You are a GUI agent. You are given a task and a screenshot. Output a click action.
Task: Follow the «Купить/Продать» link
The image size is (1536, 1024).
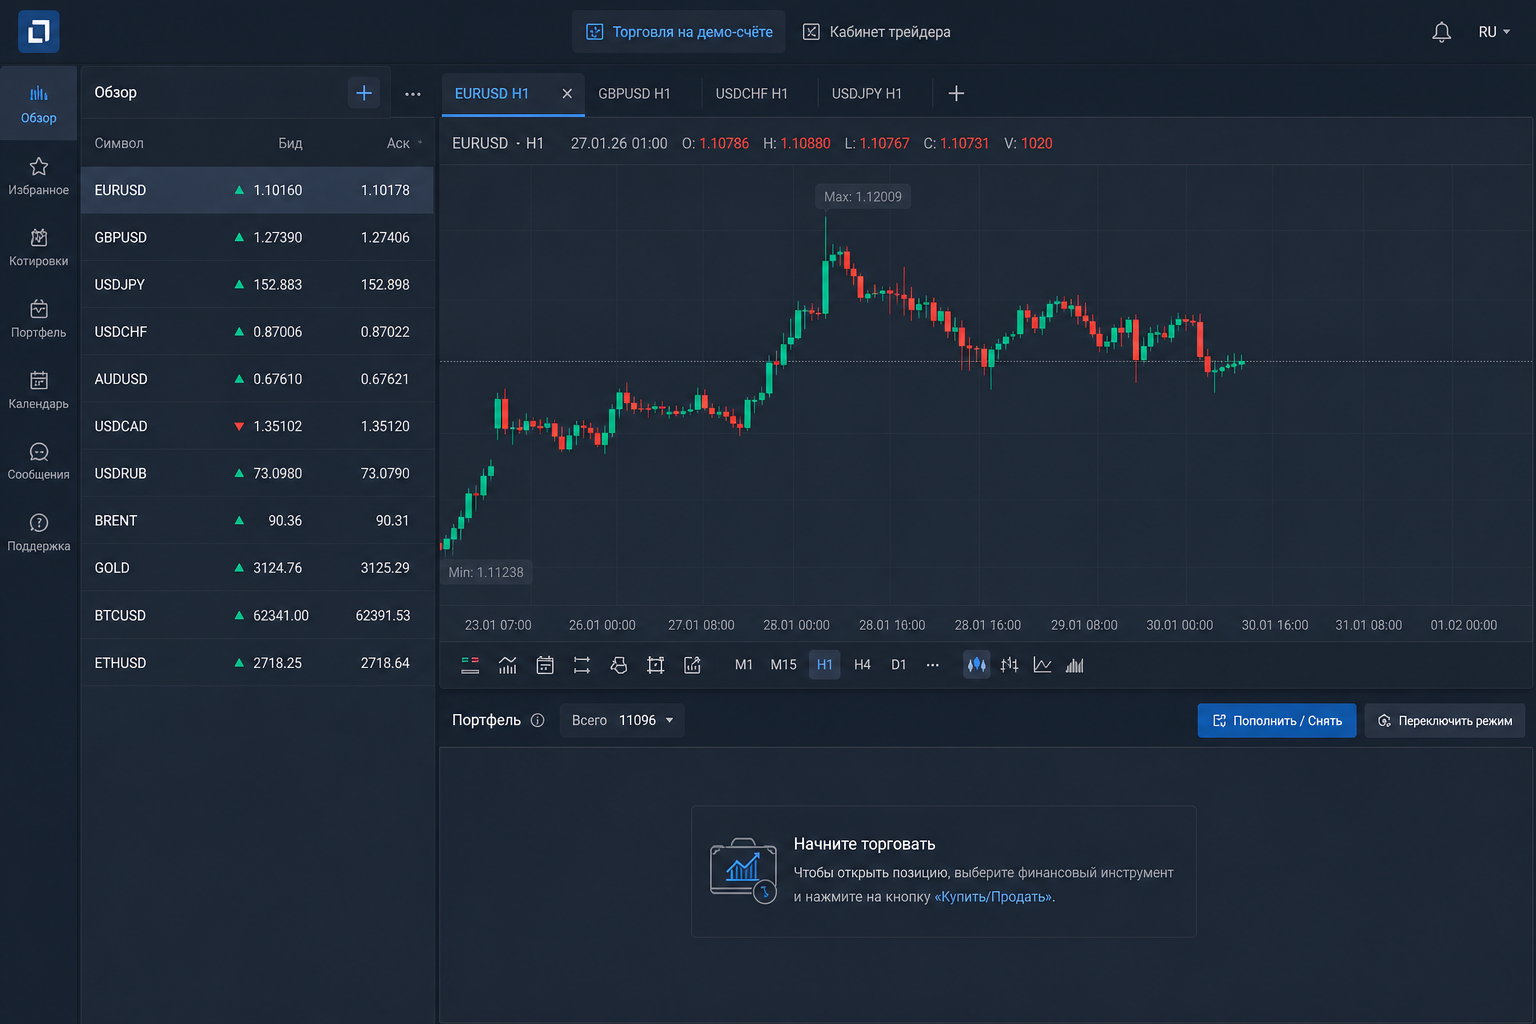(x=994, y=897)
